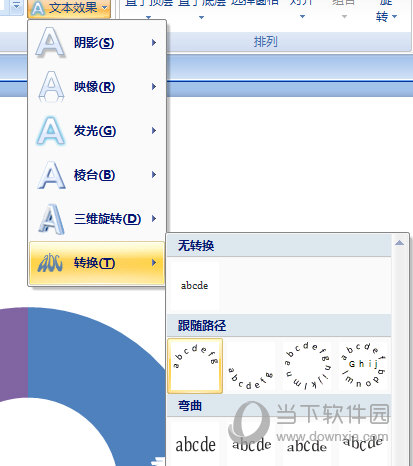Click the 3D rotation letter A icon
The height and width of the screenshot is (466, 413).
pos(51,219)
